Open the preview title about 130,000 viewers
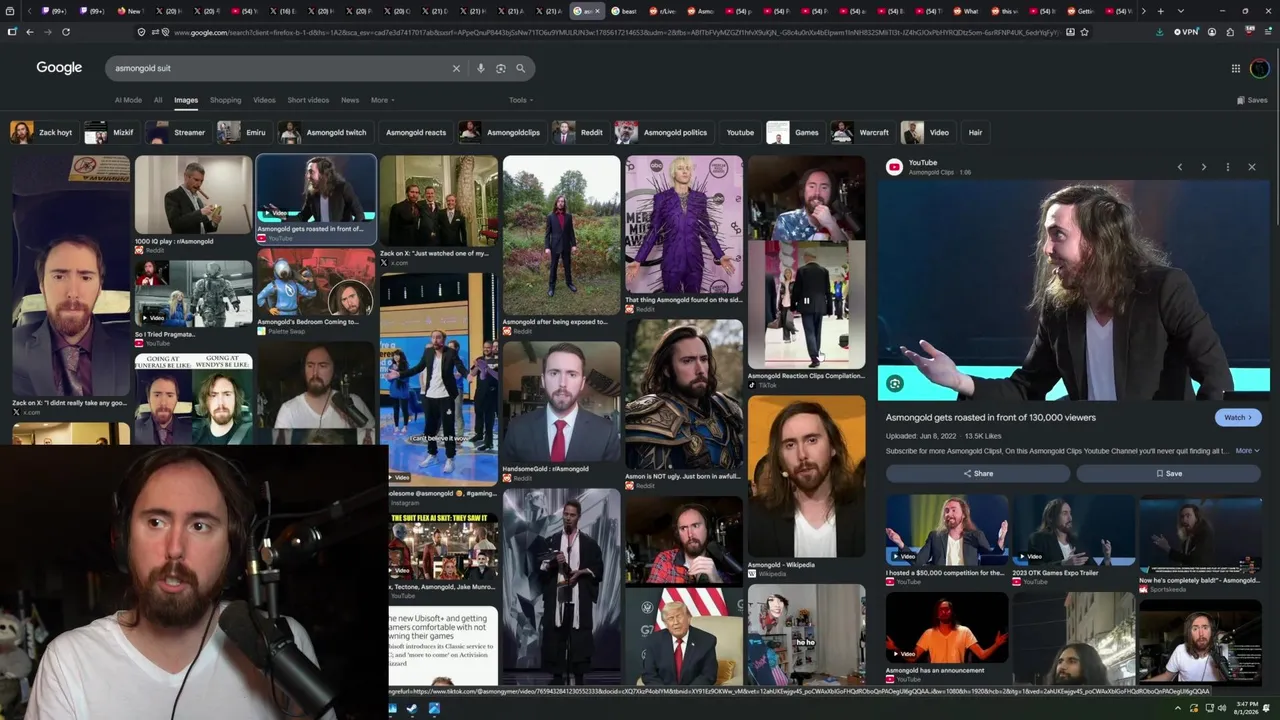The height and width of the screenshot is (720, 1280). pos(991,417)
